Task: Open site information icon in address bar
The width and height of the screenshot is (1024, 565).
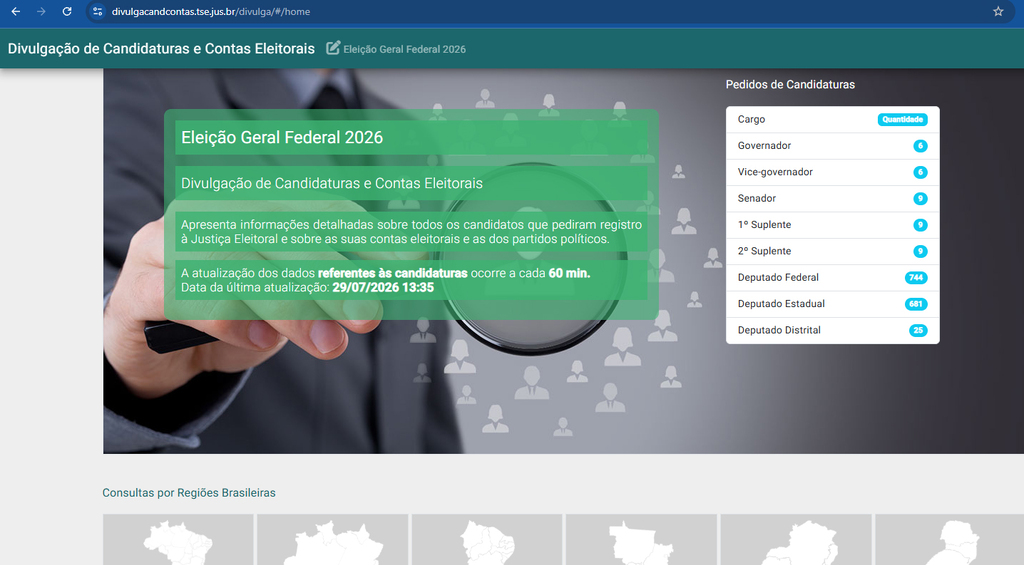Action: 97,12
